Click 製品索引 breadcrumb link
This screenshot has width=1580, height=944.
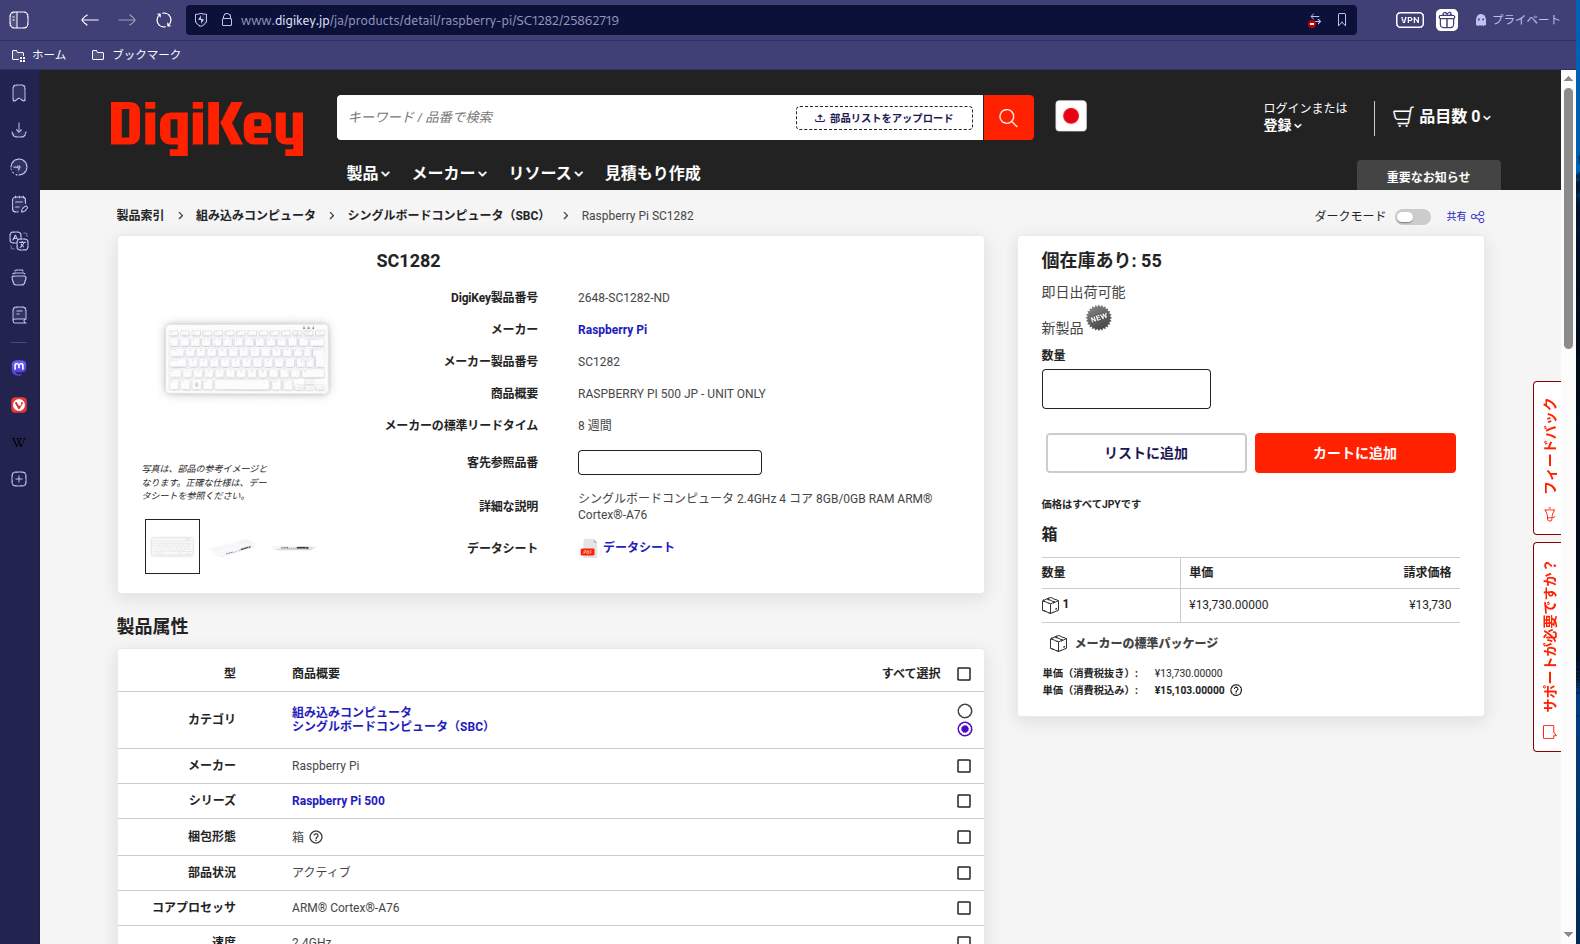(x=140, y=216)
